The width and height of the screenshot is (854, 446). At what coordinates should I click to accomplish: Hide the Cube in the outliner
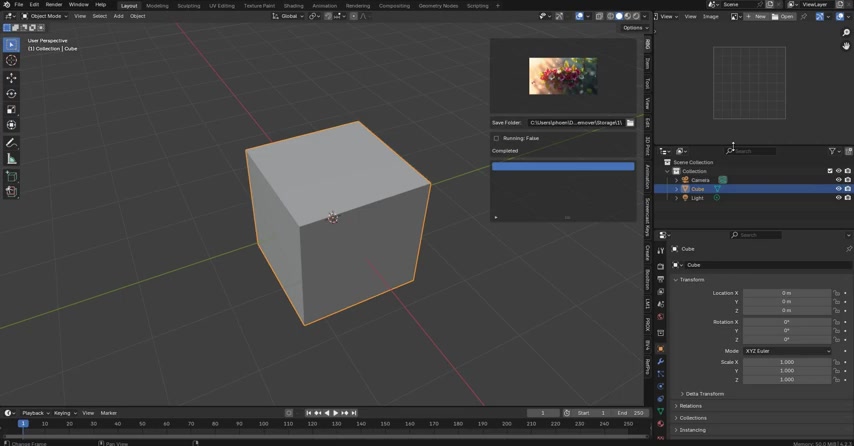839,189
